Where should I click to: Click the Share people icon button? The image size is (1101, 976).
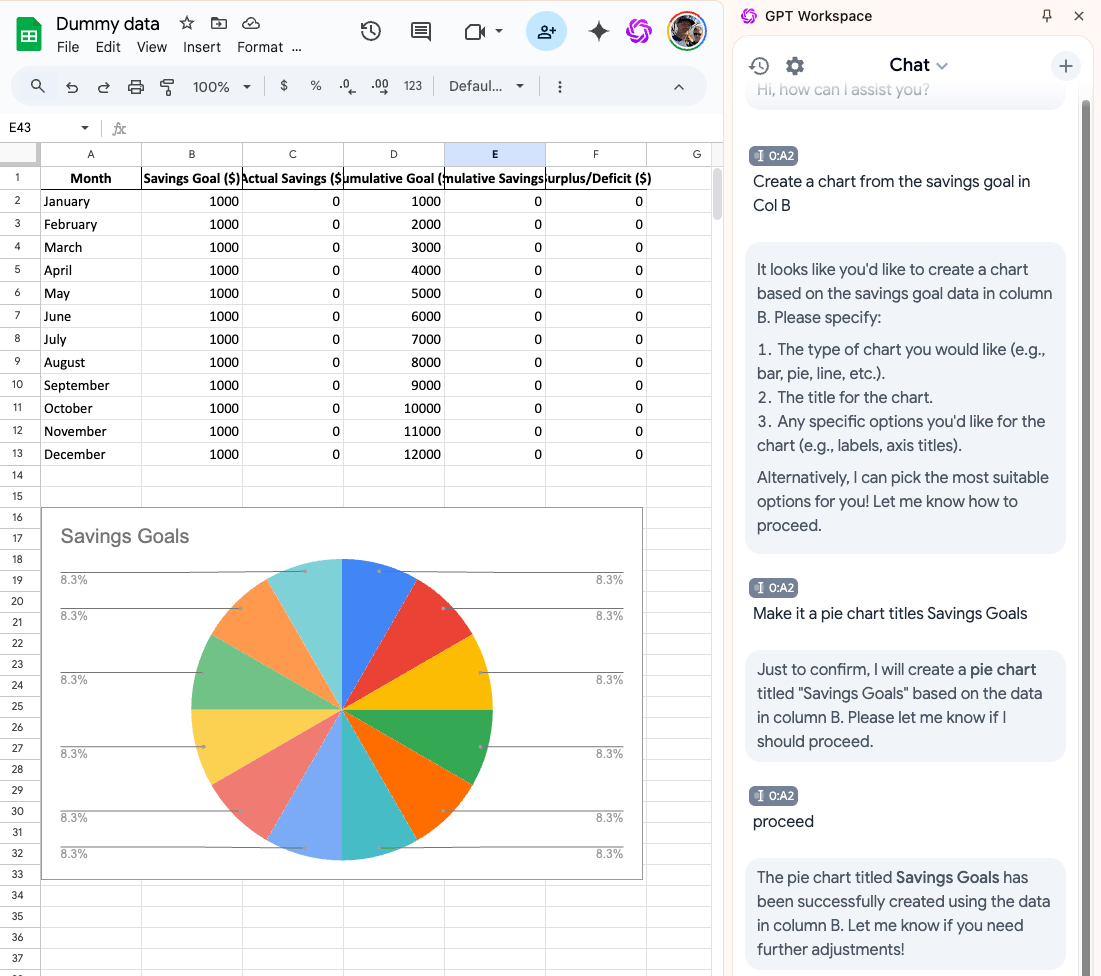click(546, 31)
